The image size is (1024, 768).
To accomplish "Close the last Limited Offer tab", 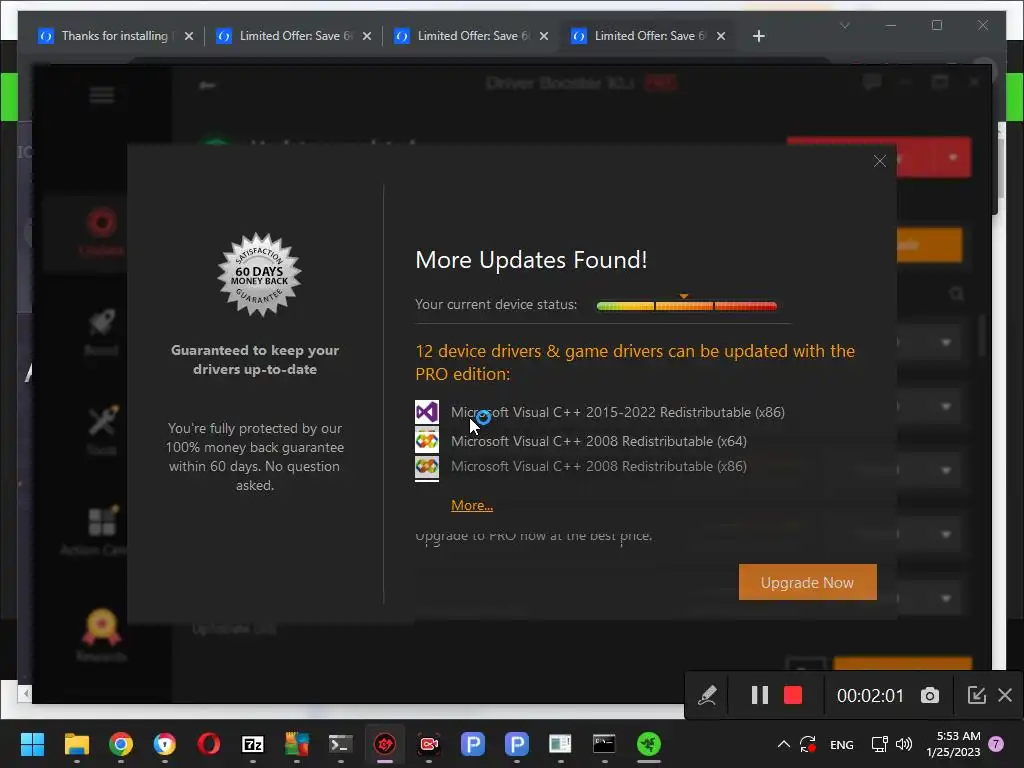I will [x=721, y=36].
